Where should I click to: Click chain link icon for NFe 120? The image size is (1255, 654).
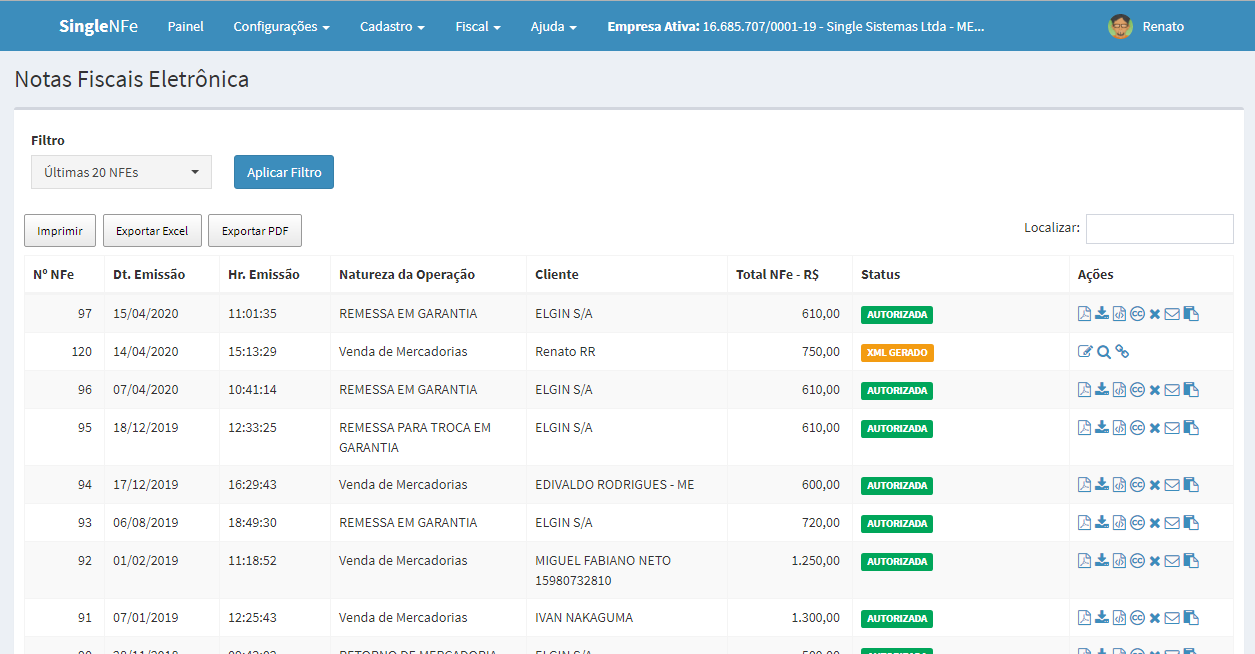click(x=1122, y=352)
